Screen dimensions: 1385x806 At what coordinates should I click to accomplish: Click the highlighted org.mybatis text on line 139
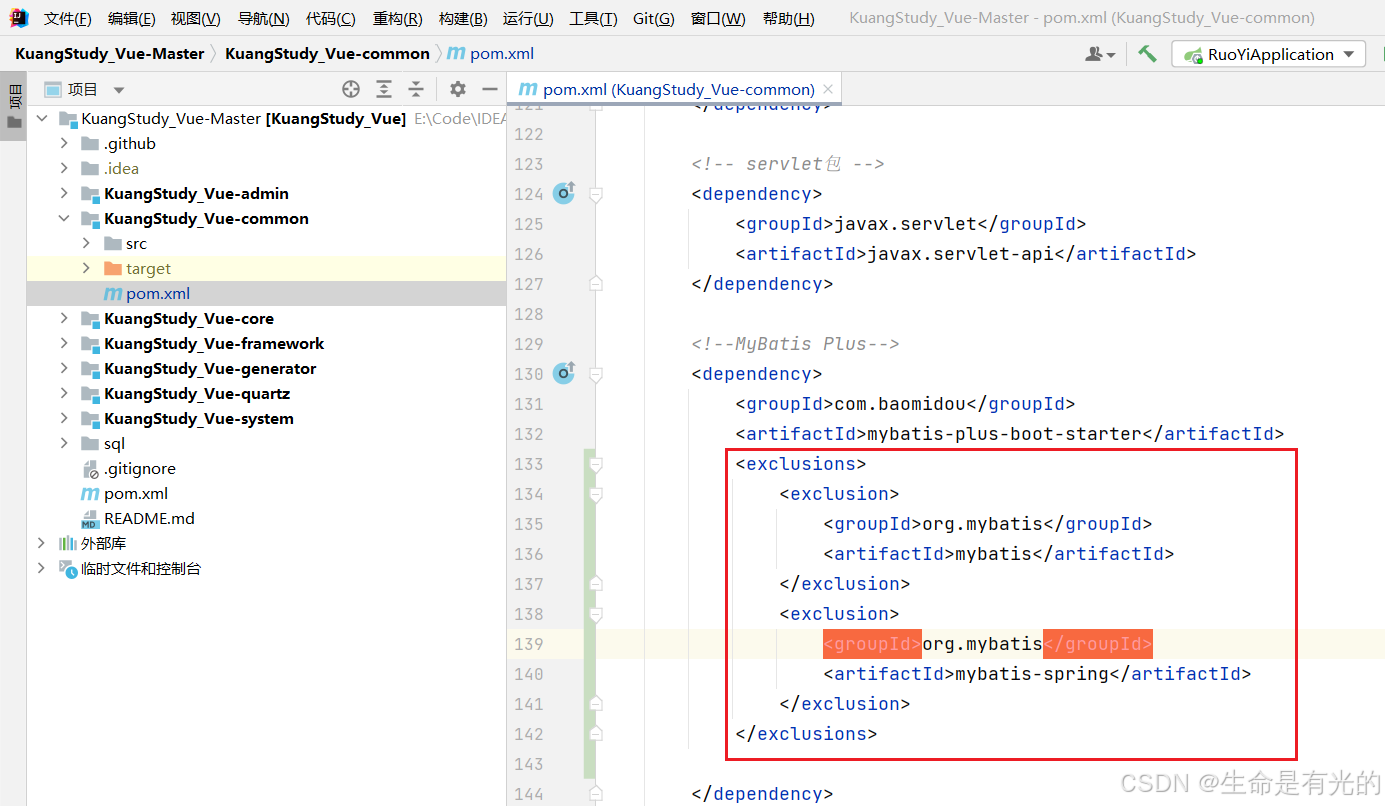982,644
